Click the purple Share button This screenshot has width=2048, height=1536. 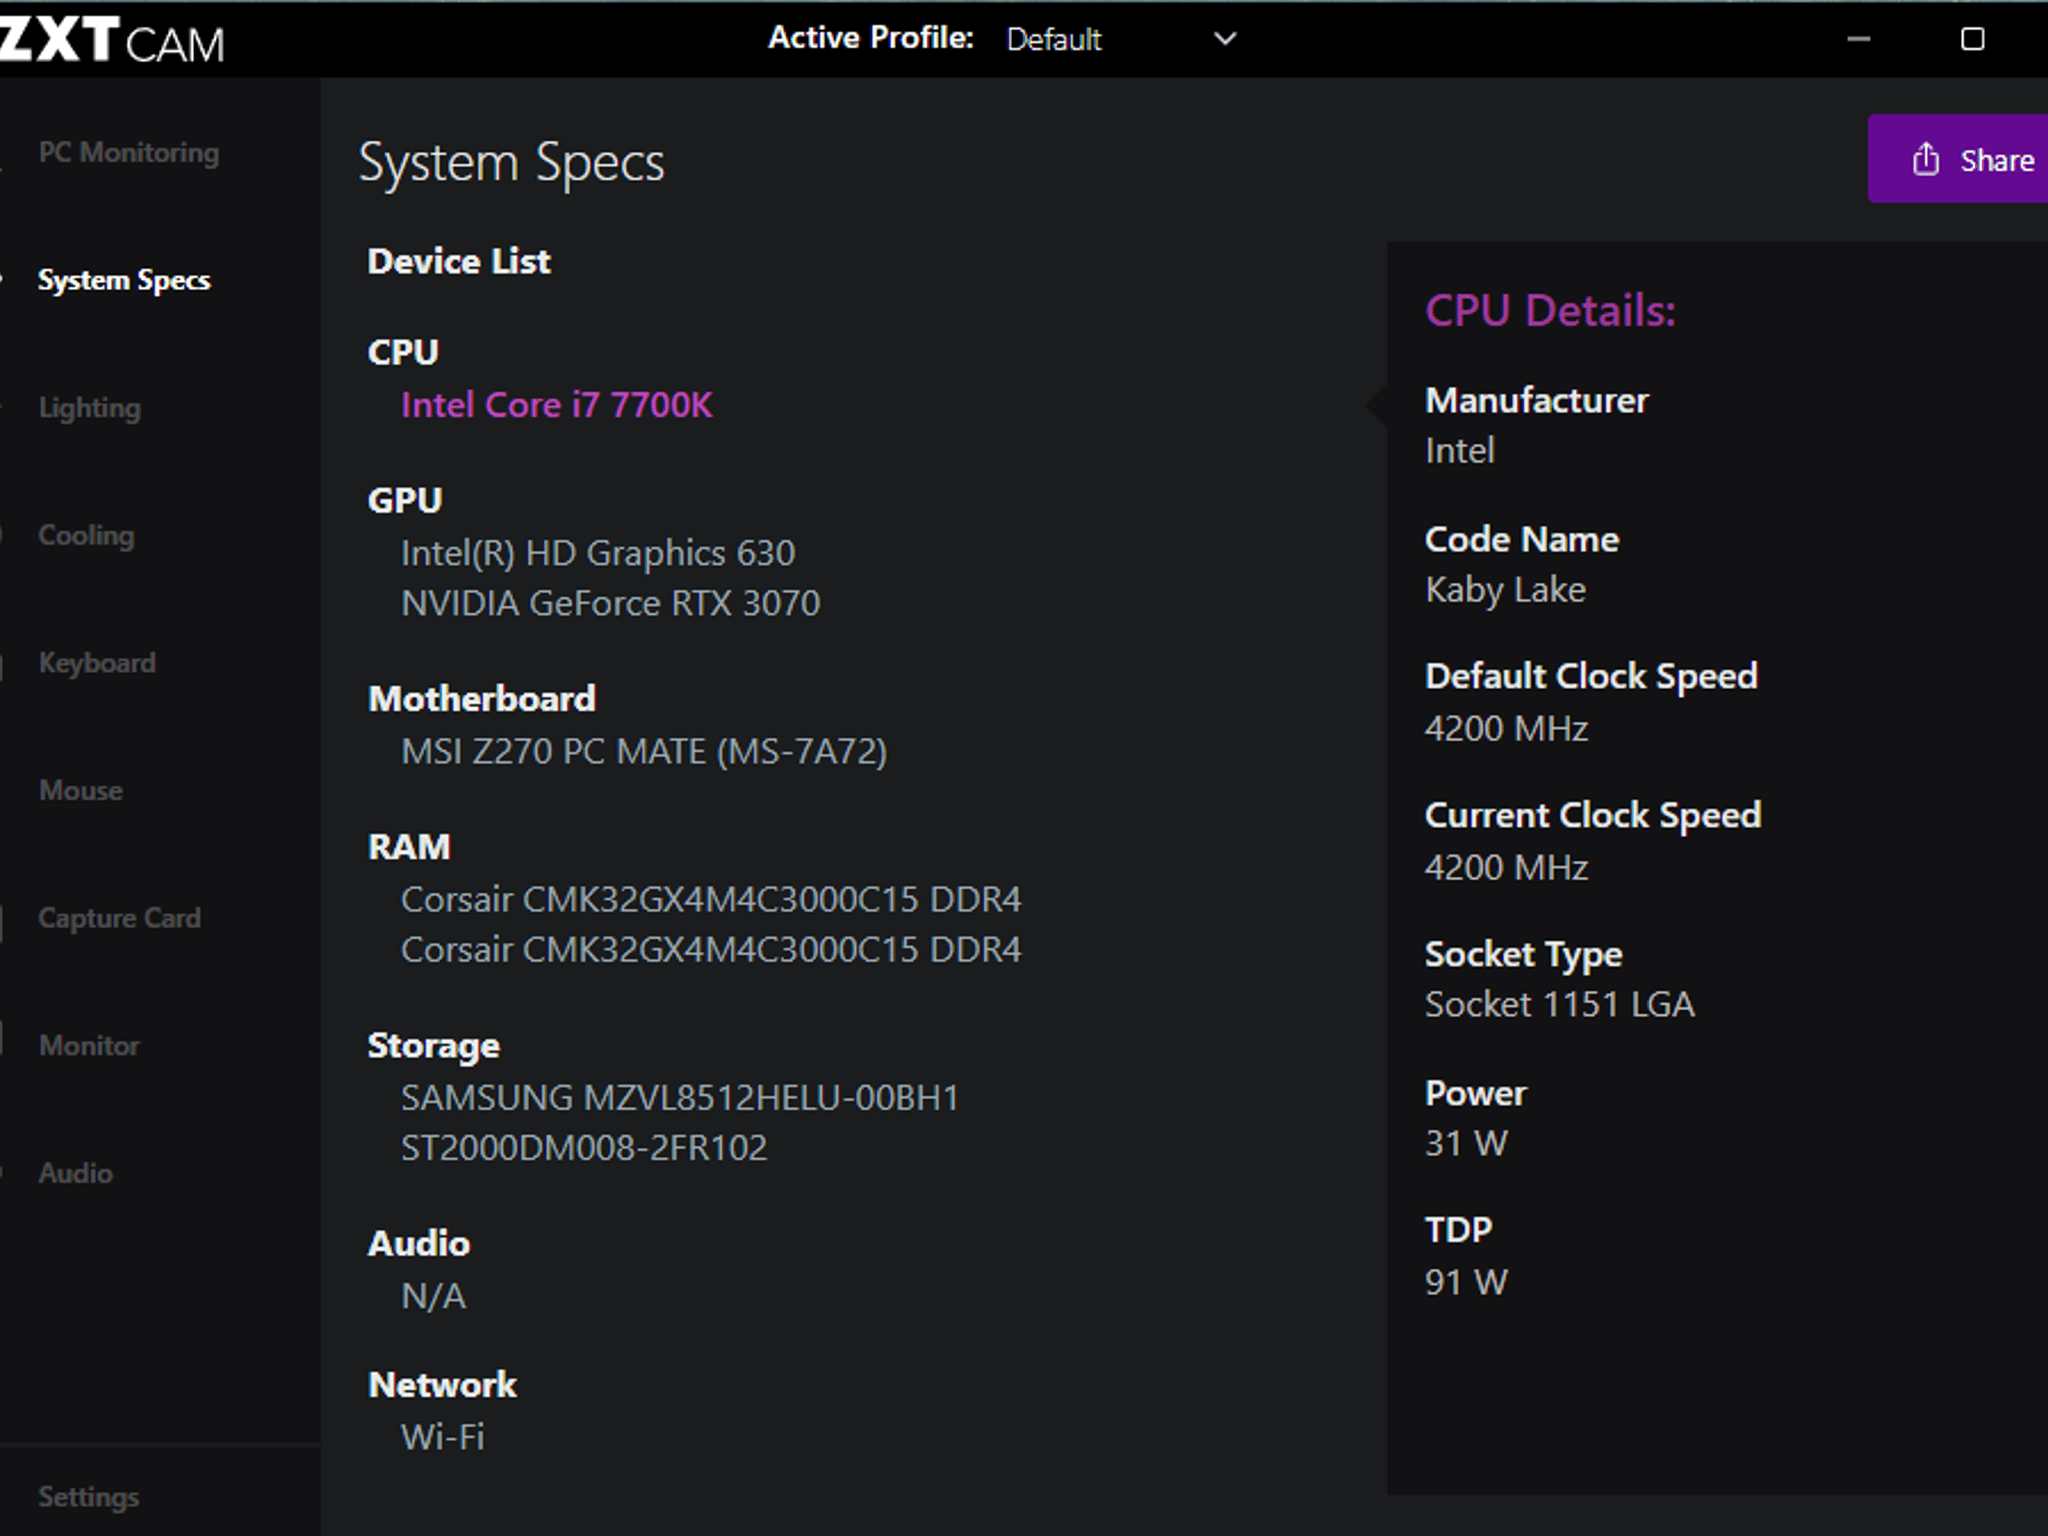coord(1958,159)
